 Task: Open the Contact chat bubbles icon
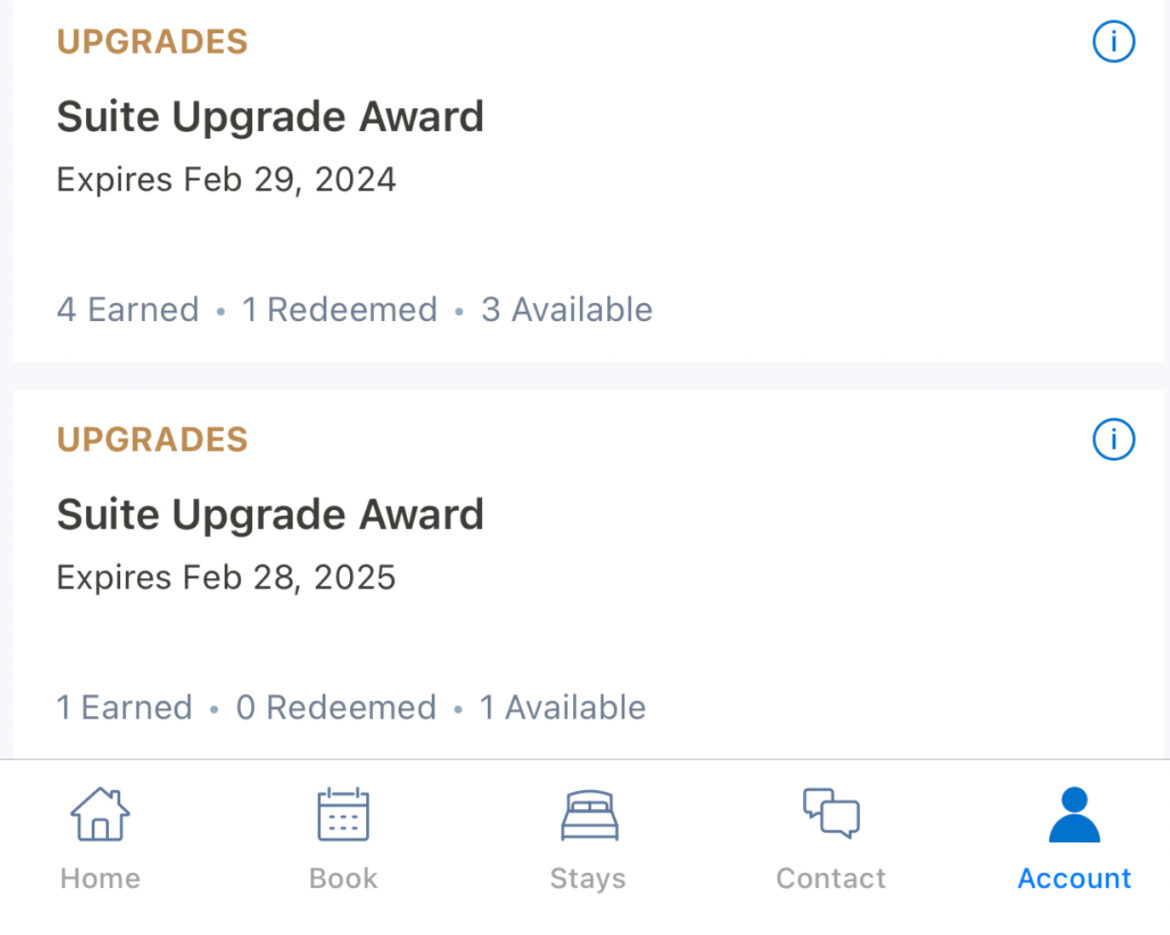click(830, 815)
